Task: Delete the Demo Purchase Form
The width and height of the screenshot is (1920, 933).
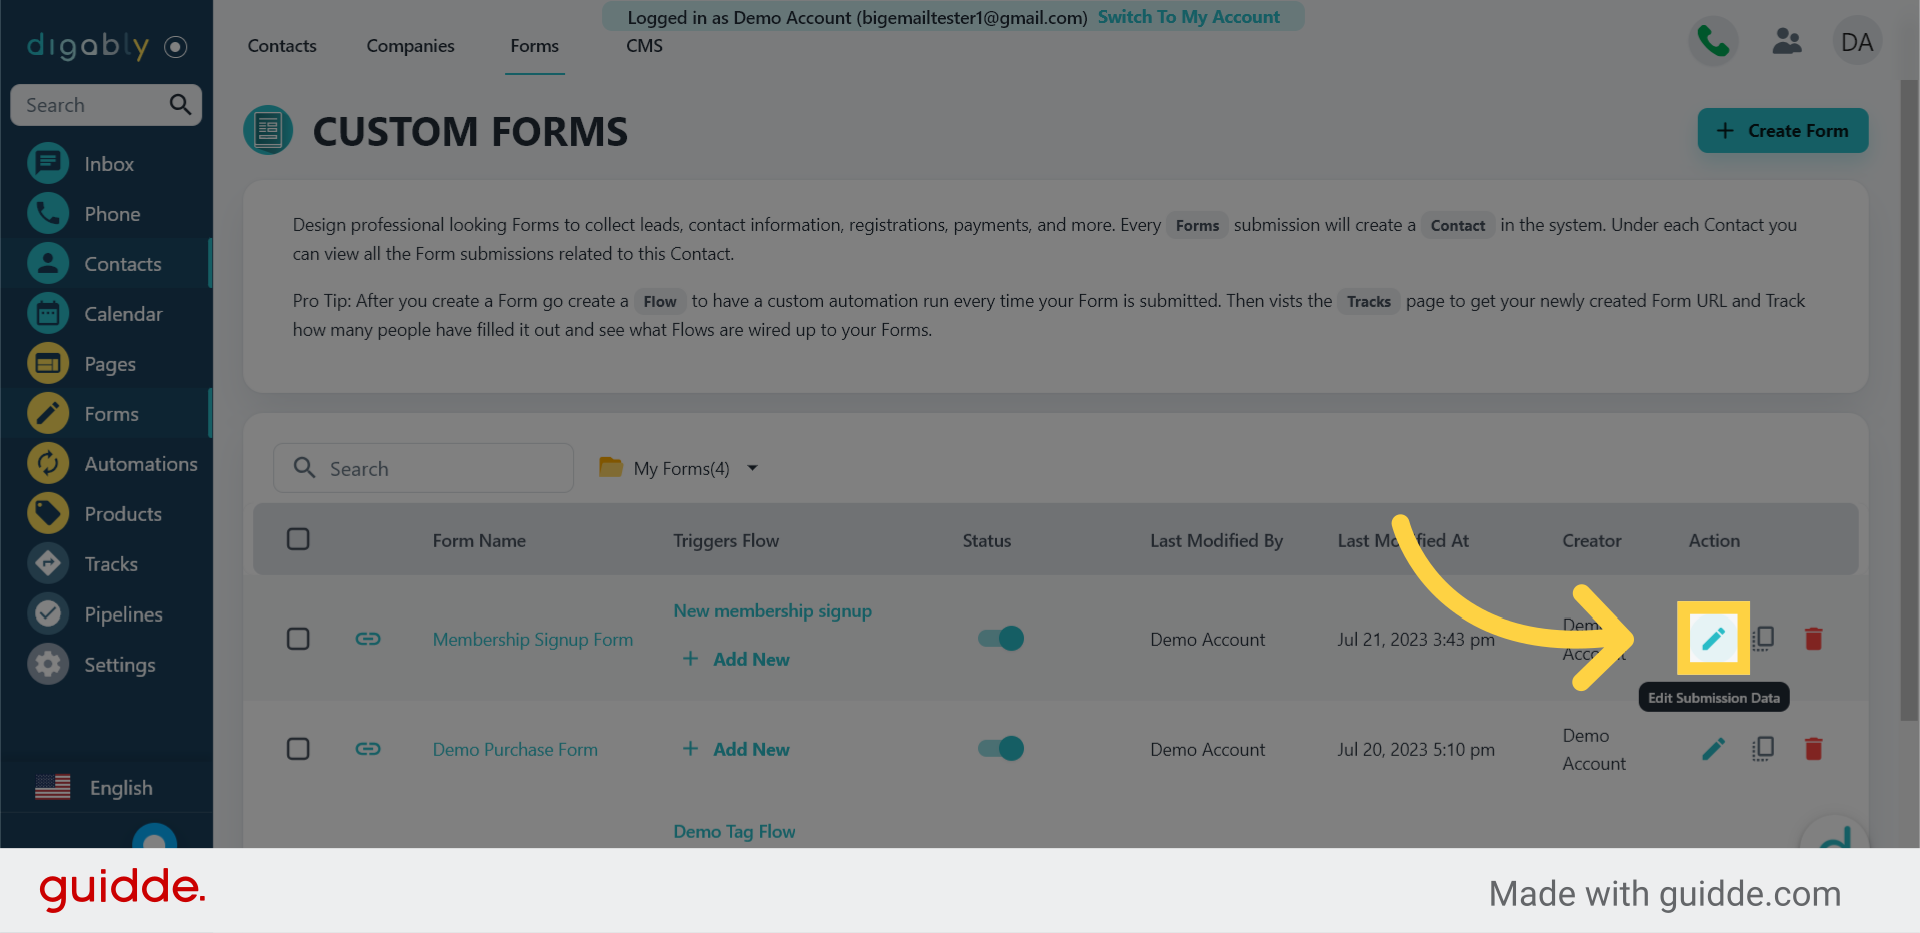Action: tap(1813, 748)
